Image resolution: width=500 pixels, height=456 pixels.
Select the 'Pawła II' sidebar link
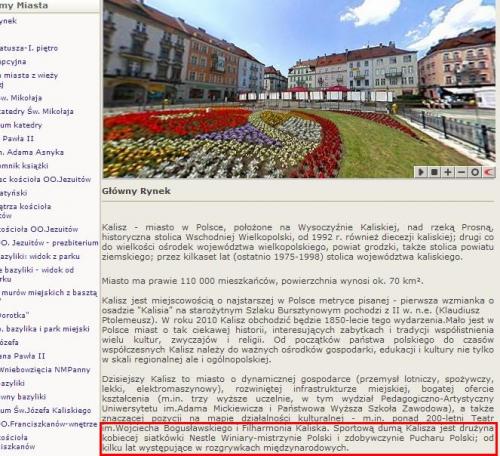(x=17, y=139)
